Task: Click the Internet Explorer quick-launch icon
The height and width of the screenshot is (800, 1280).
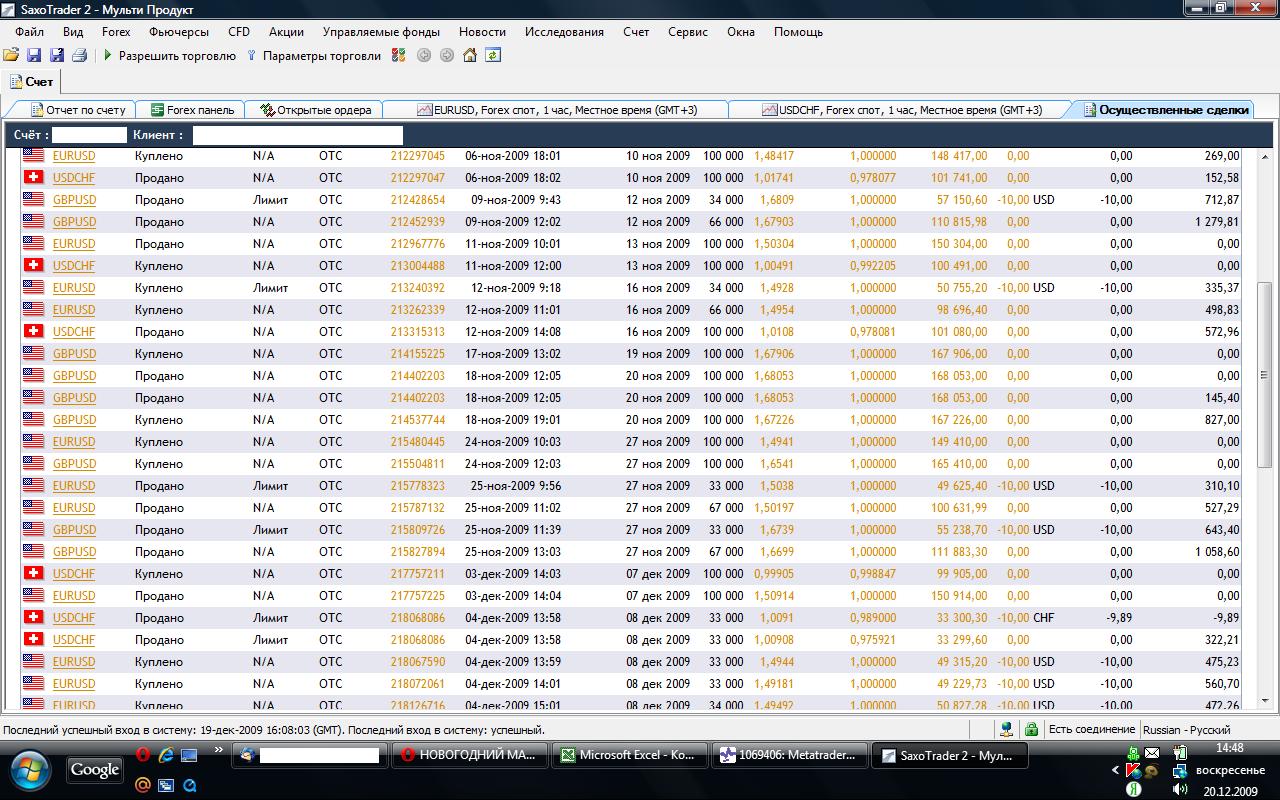Action: (x=165, y=754)
